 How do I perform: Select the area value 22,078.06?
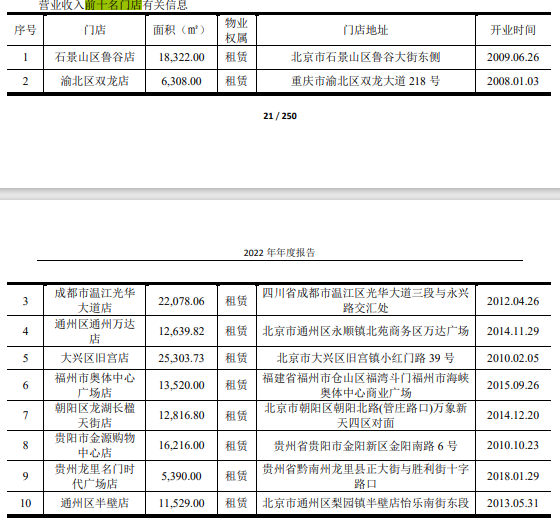click(x=181, y=301)
